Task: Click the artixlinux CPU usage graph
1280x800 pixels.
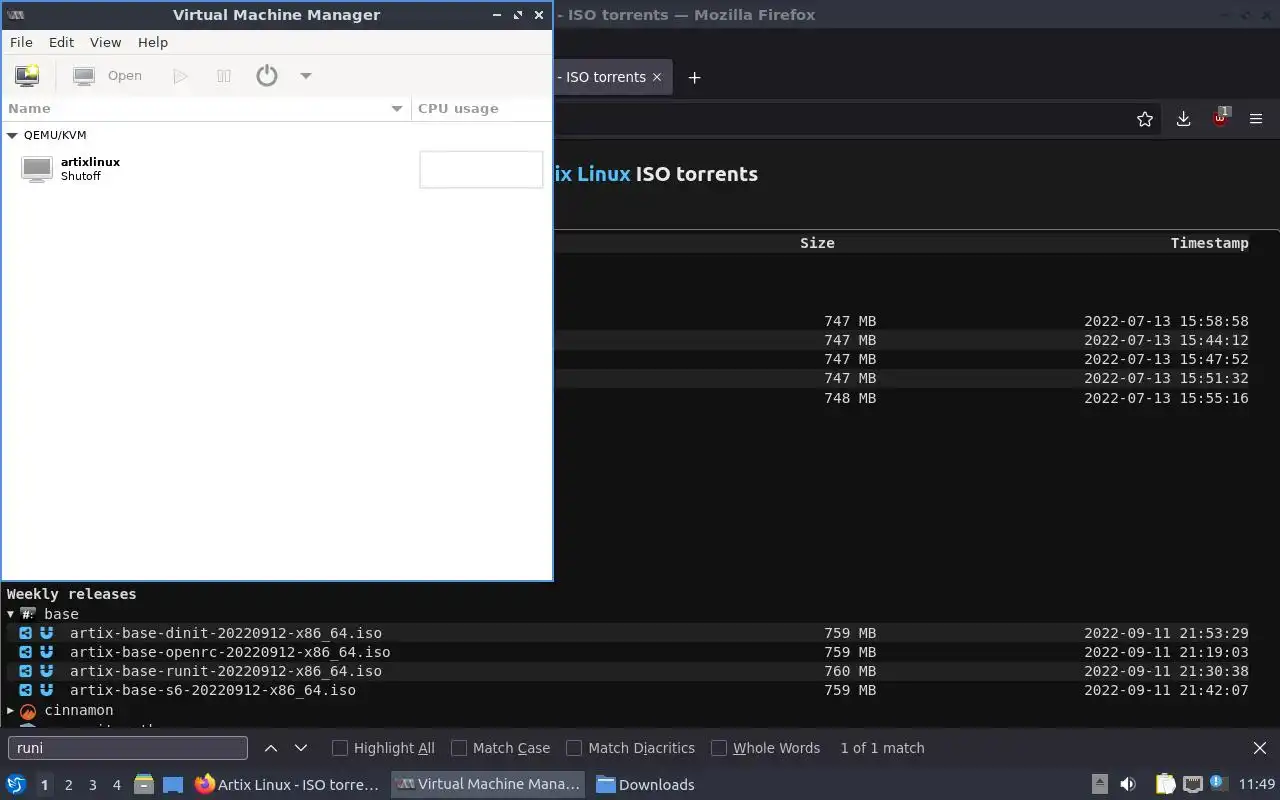Action: 481,169
